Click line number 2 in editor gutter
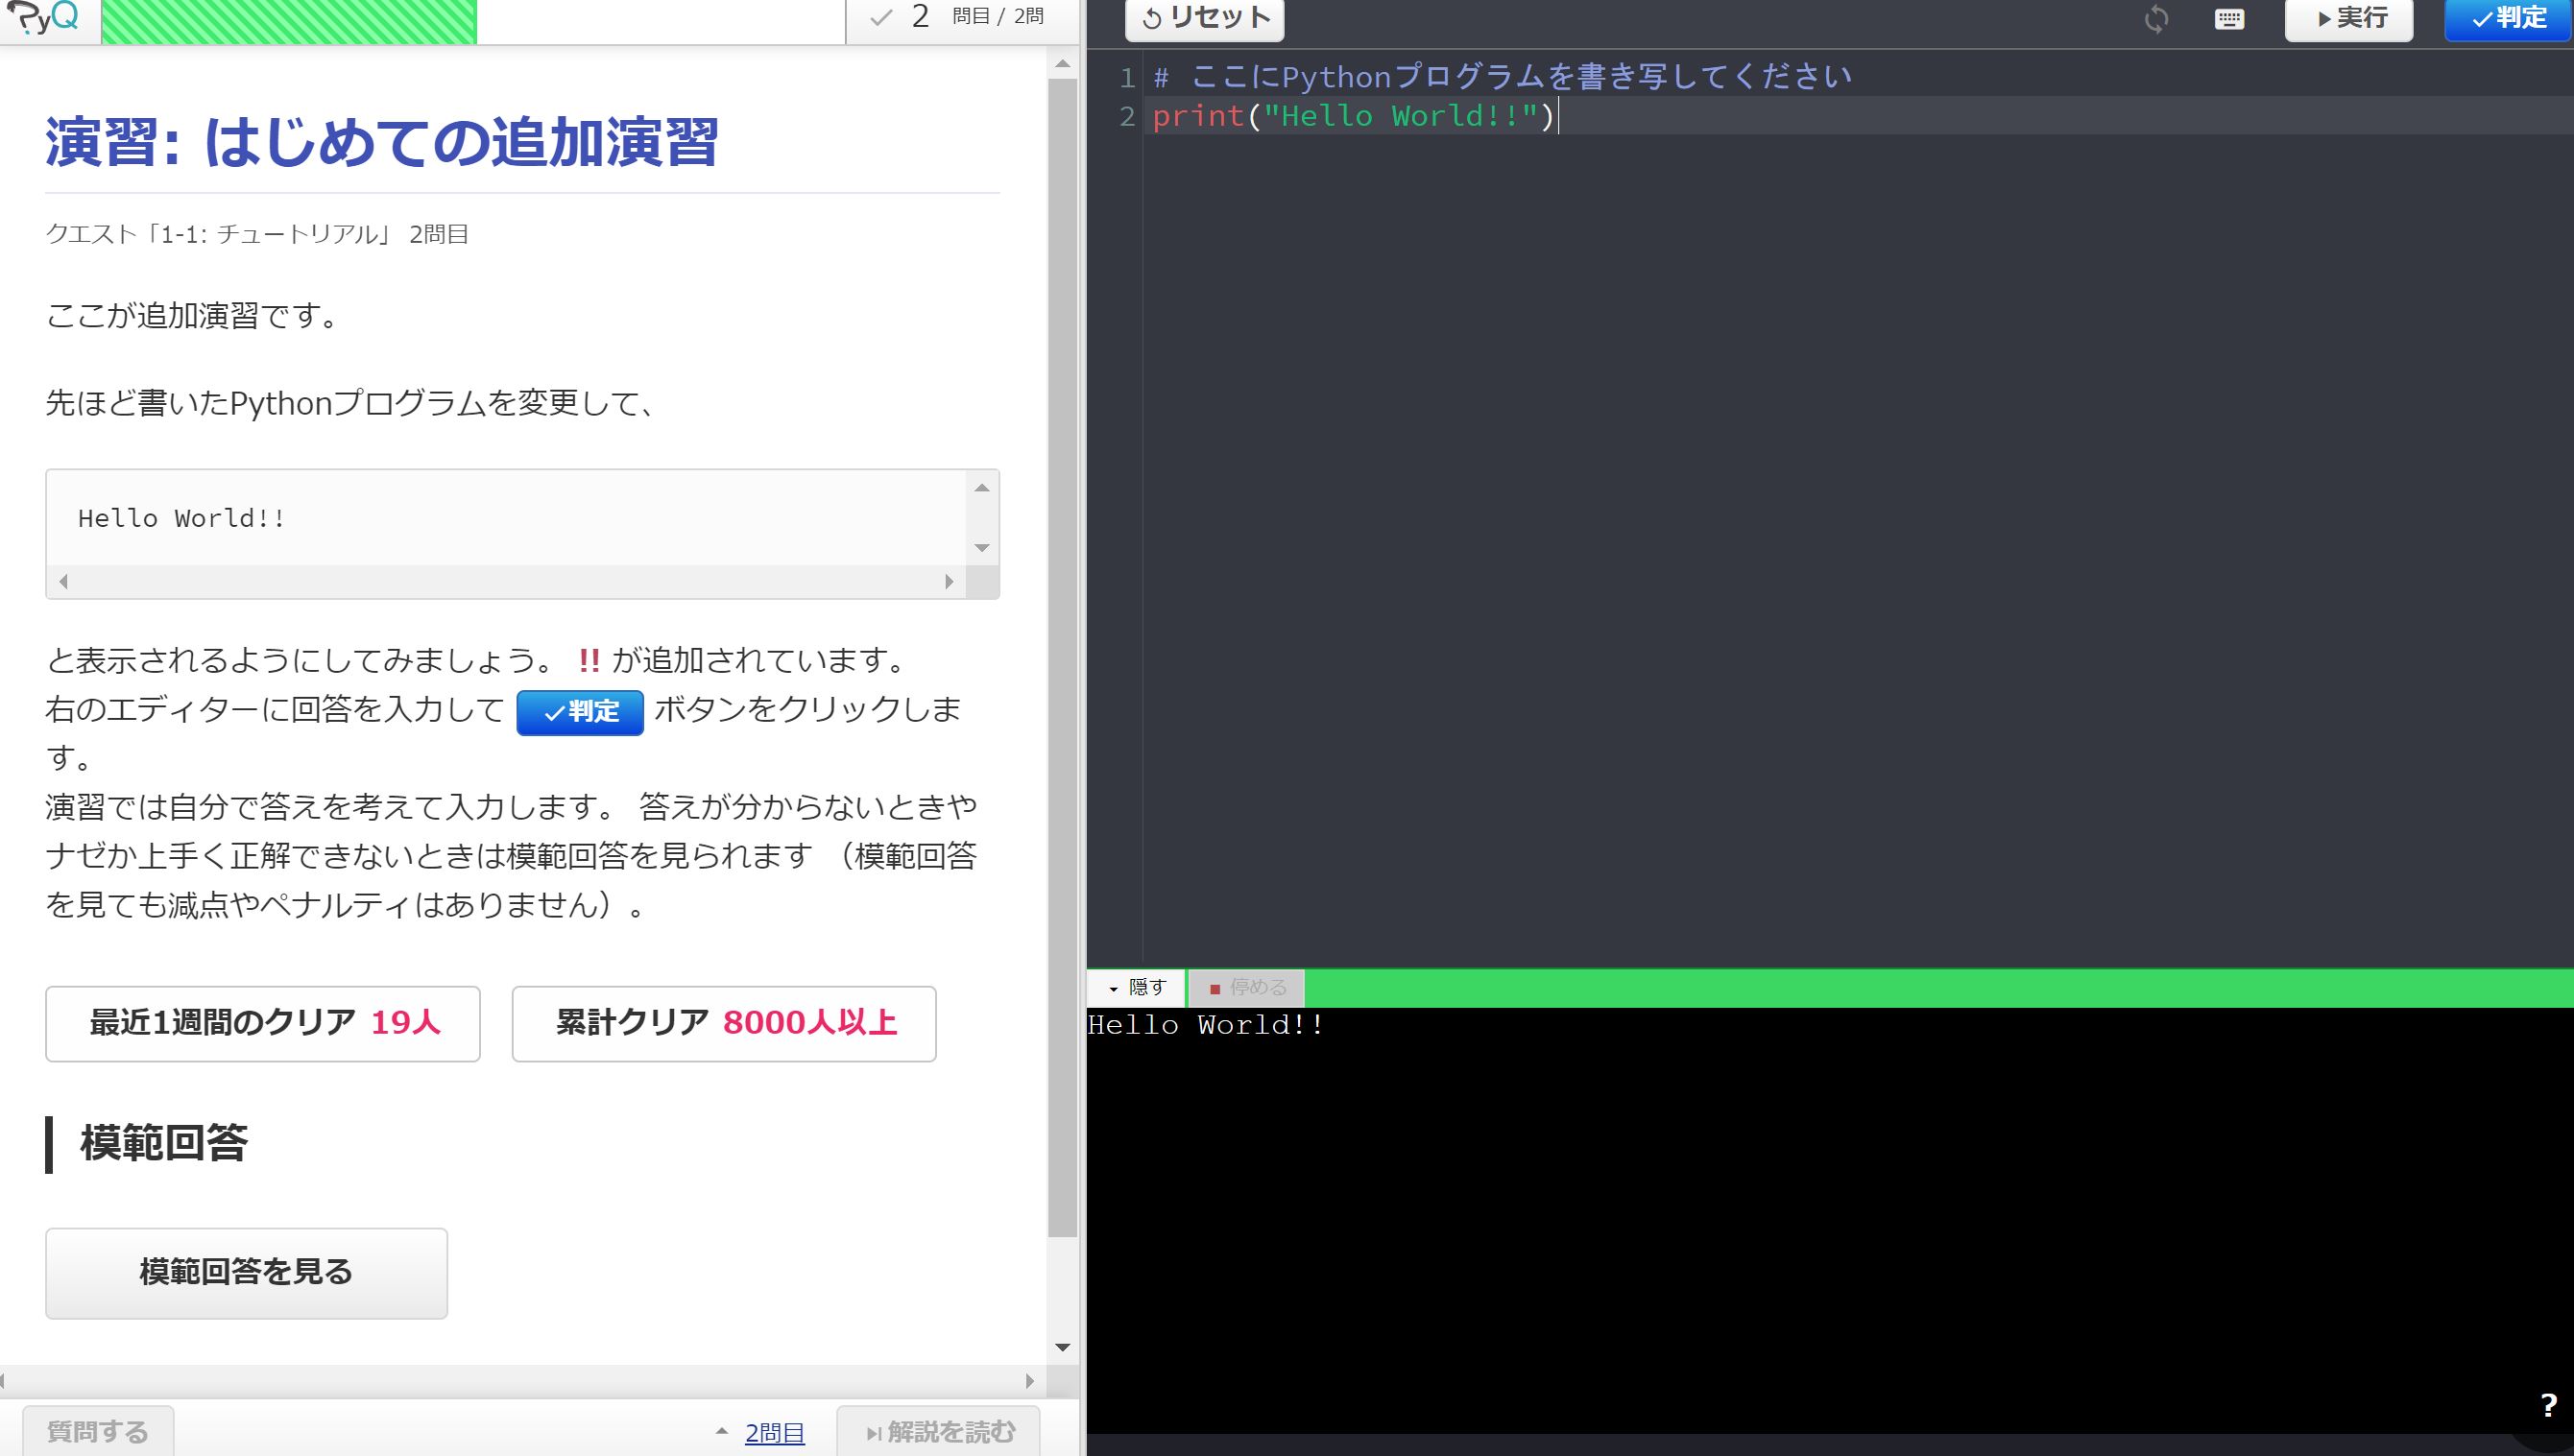The image size is (2574, 1456). [1127, 116]
